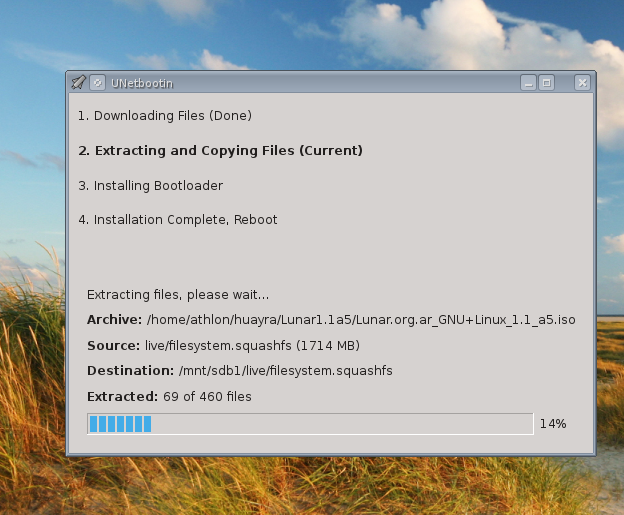Click the Extracted 69 of 460 files line
This screenshot has width=624, height=515.
point(169,397)
